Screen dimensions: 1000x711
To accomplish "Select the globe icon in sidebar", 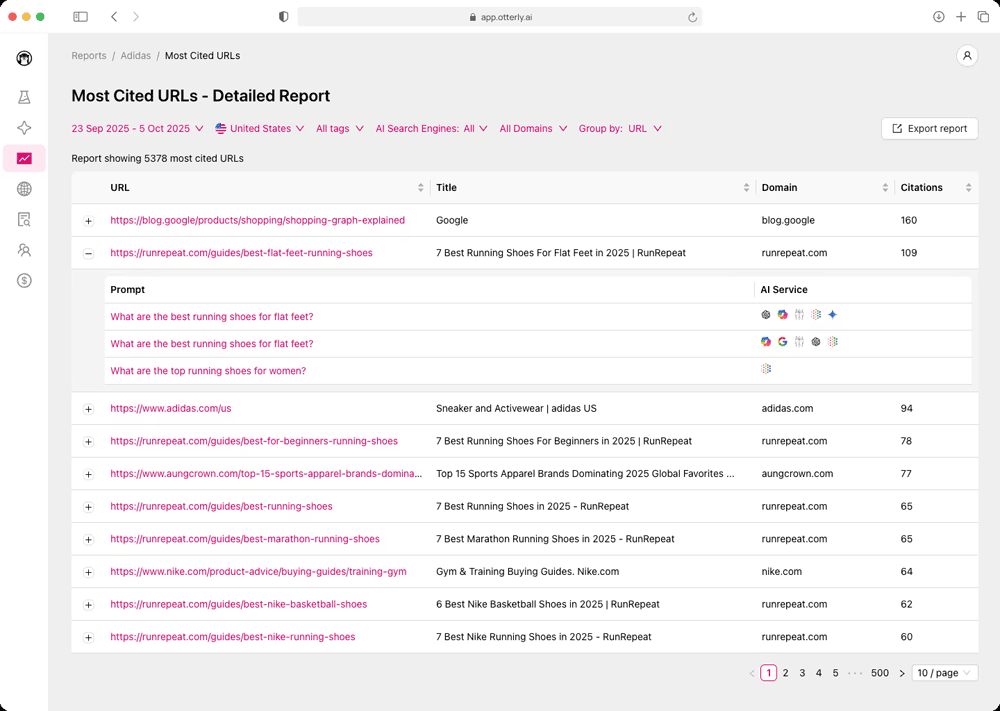I will click(24, 189).
